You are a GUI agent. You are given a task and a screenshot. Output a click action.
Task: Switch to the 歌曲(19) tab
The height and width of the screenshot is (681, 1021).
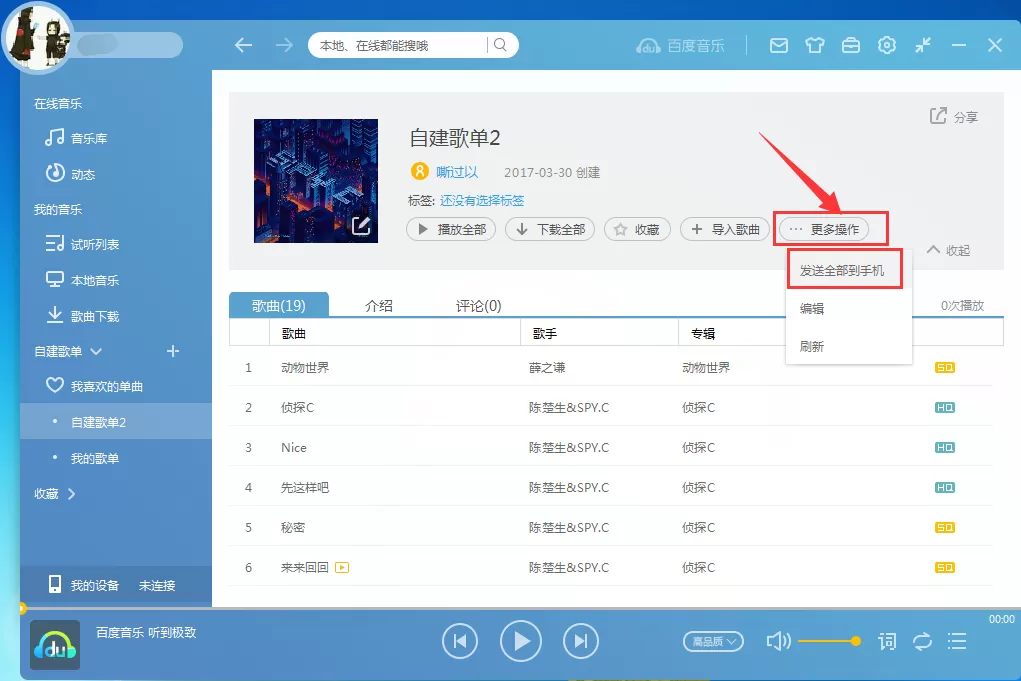click(279, 305)
